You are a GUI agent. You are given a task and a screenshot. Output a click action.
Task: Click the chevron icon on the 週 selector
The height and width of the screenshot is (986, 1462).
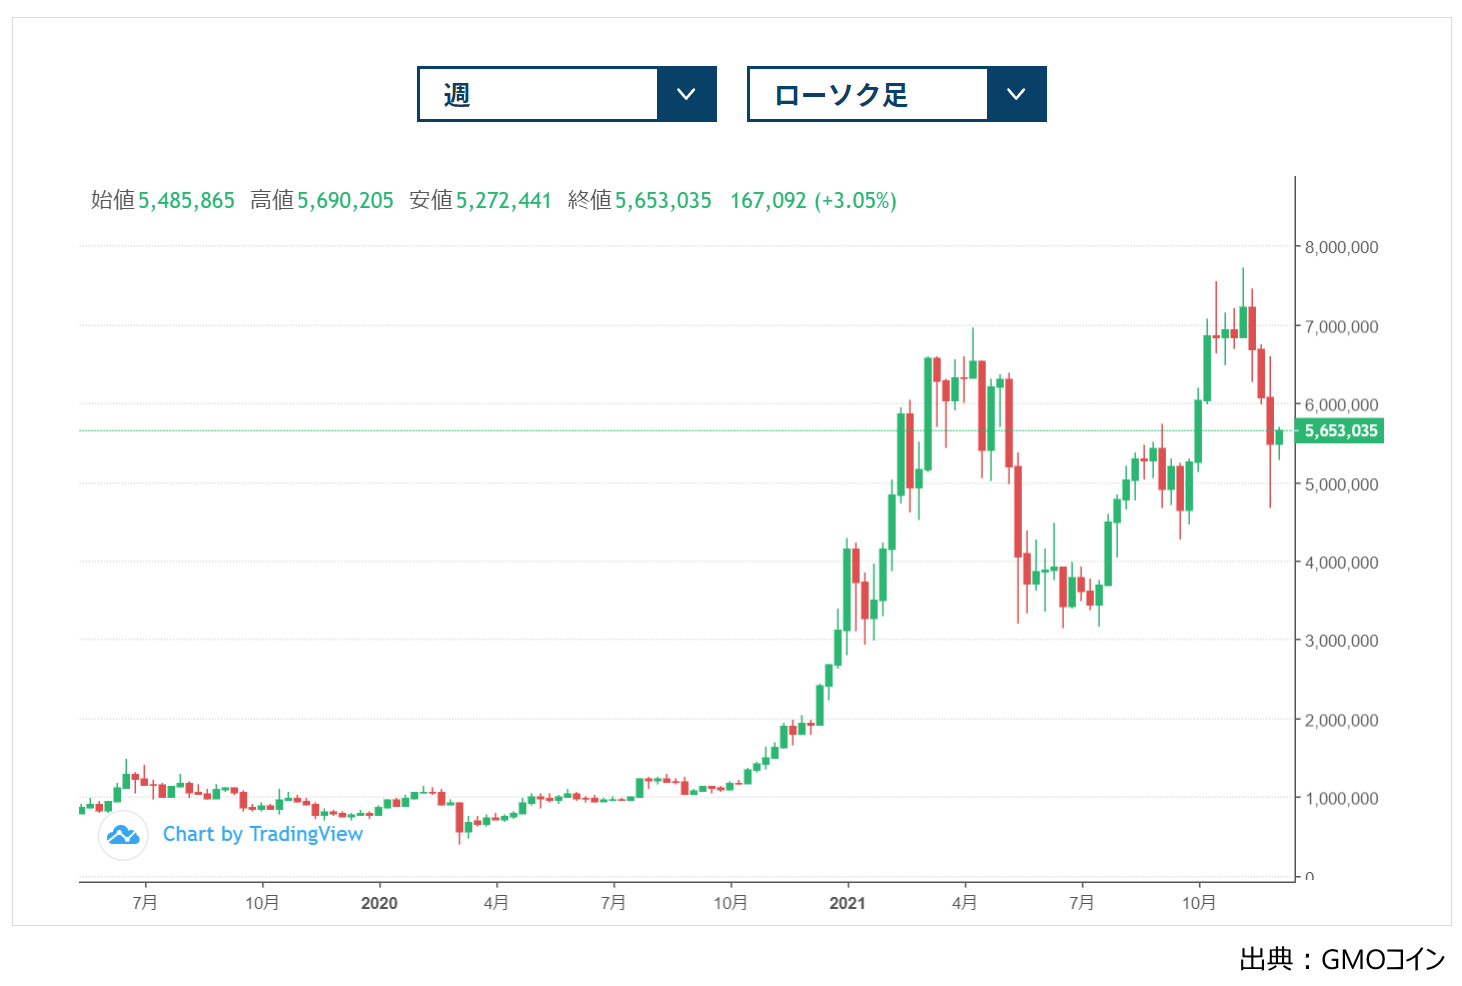[x=686, y=94]
